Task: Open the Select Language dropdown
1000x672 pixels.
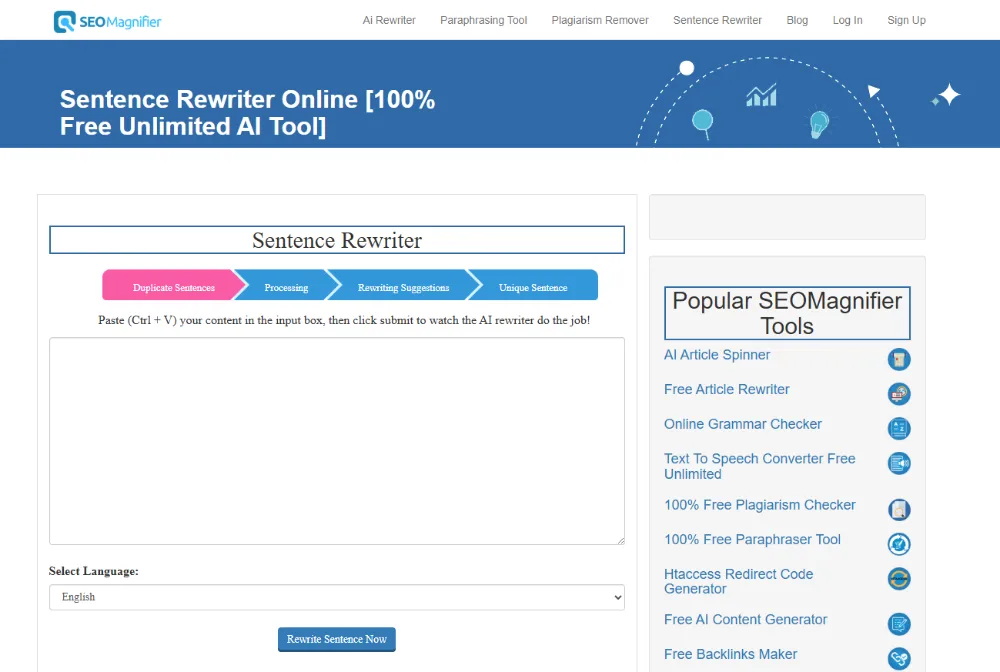Action: click(337, 597)
